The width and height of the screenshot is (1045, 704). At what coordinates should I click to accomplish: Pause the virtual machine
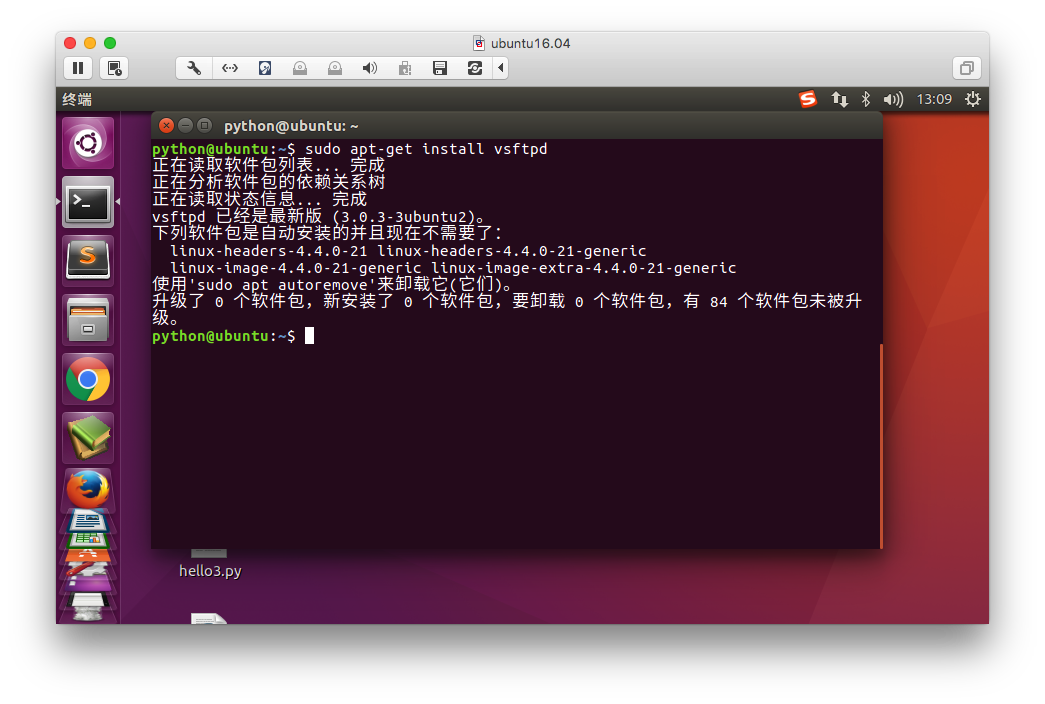[x=78, y=68]
